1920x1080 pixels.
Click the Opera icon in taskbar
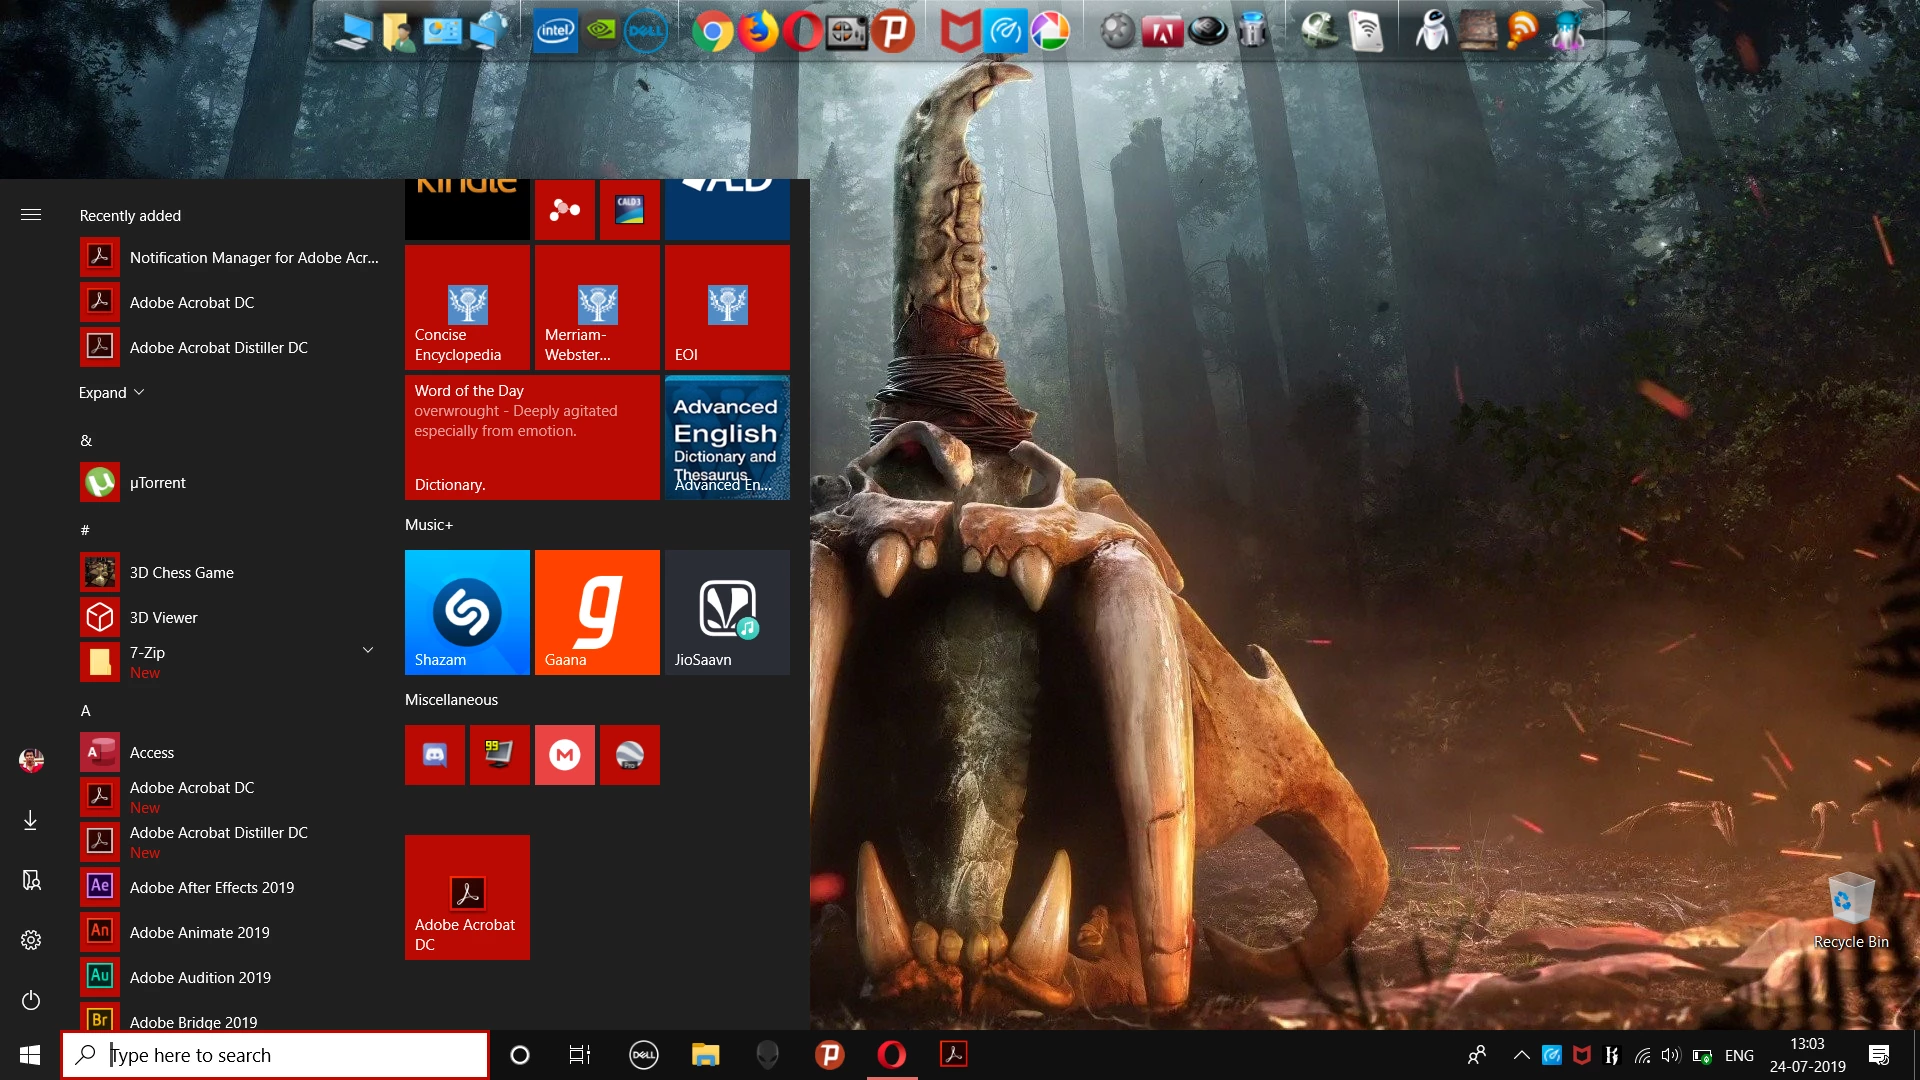click(x=891, y=1054)
